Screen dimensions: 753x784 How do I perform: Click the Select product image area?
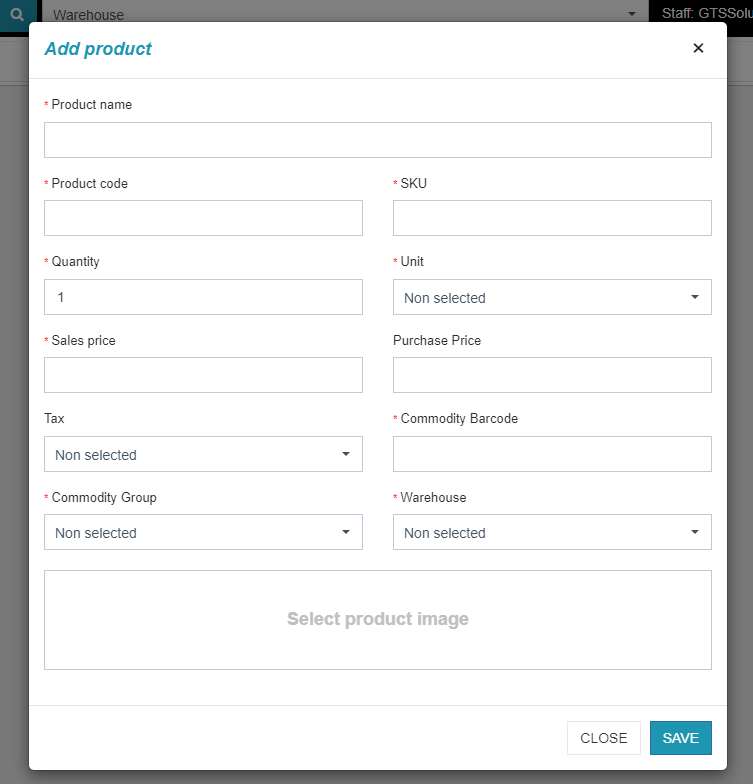378,619
